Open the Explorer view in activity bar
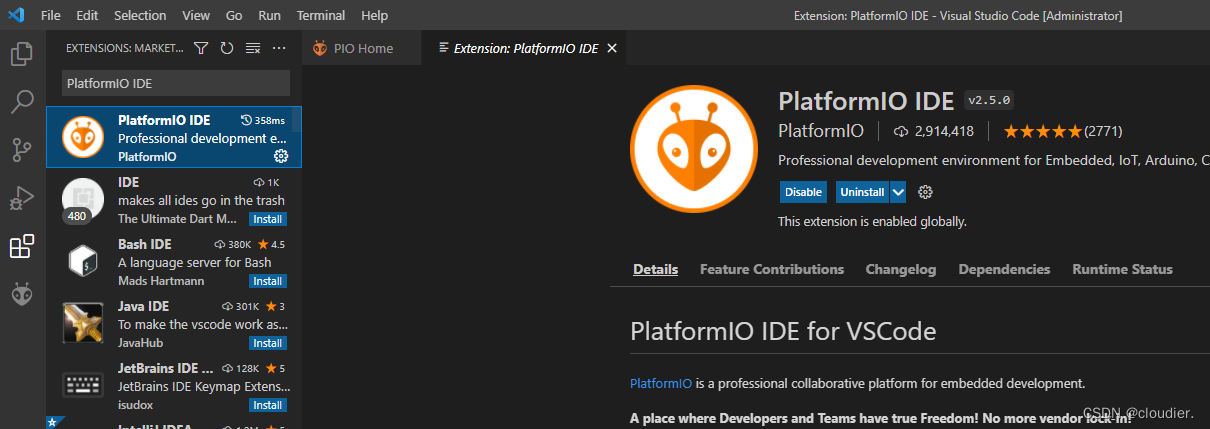The width and height of the screenshot is (1210, 429). click(22, 54)
